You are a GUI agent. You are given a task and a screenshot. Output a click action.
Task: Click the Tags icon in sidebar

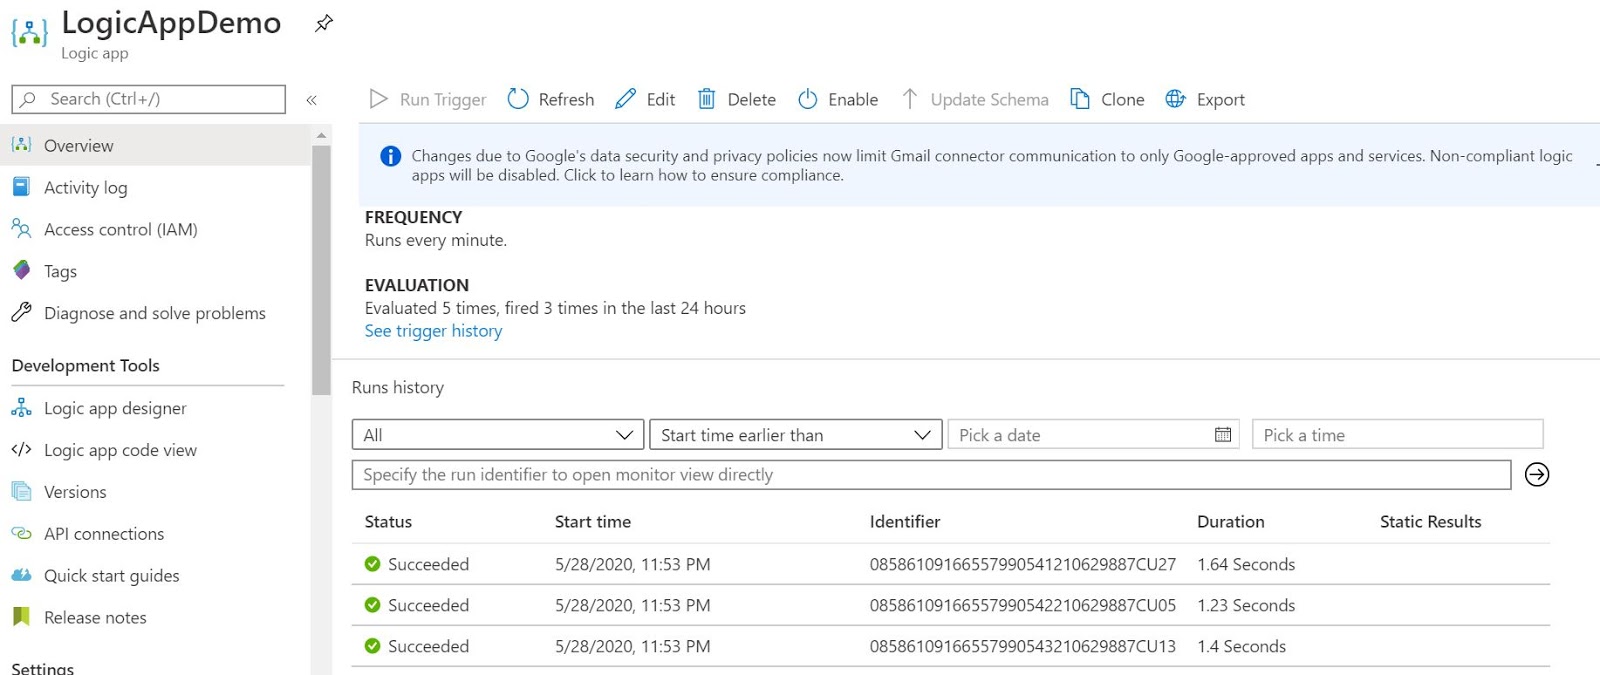pyautogui.click(x=21, y=270)
